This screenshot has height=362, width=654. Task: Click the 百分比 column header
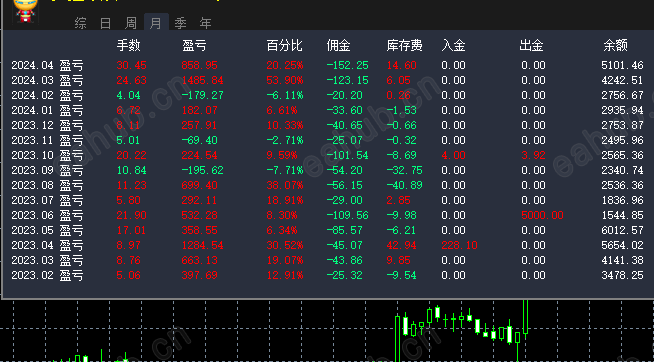point(284,45)
